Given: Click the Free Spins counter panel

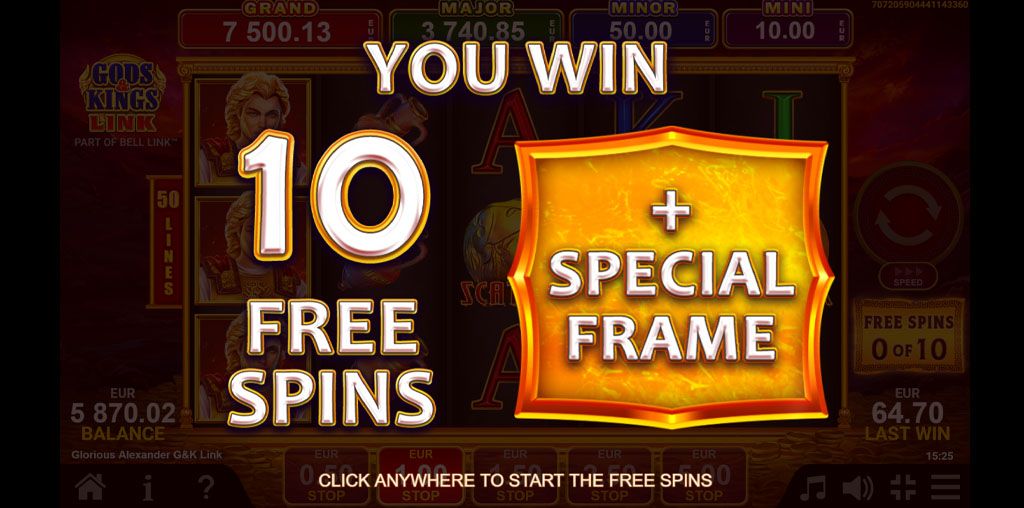Looking at the screenshot, I should (x=908, y=337).
